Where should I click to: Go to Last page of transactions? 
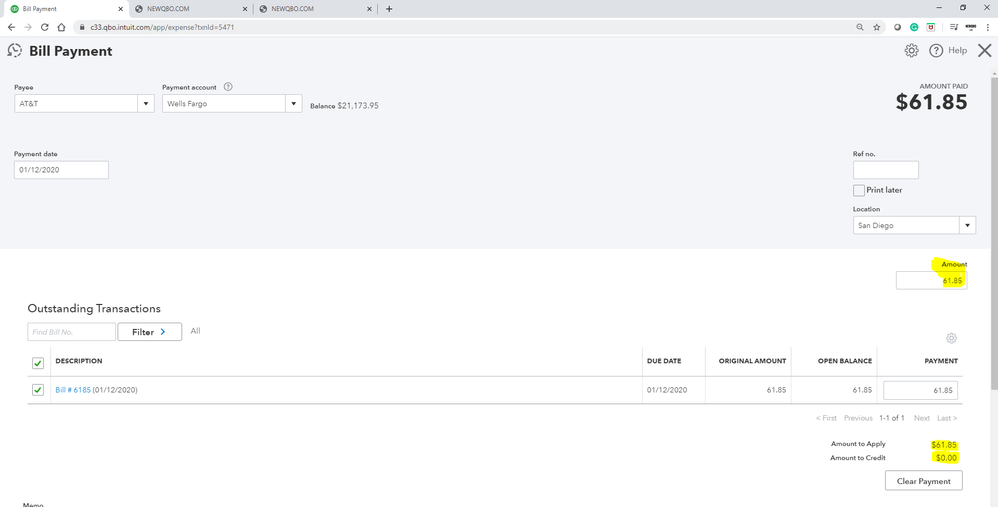(946, 418)
